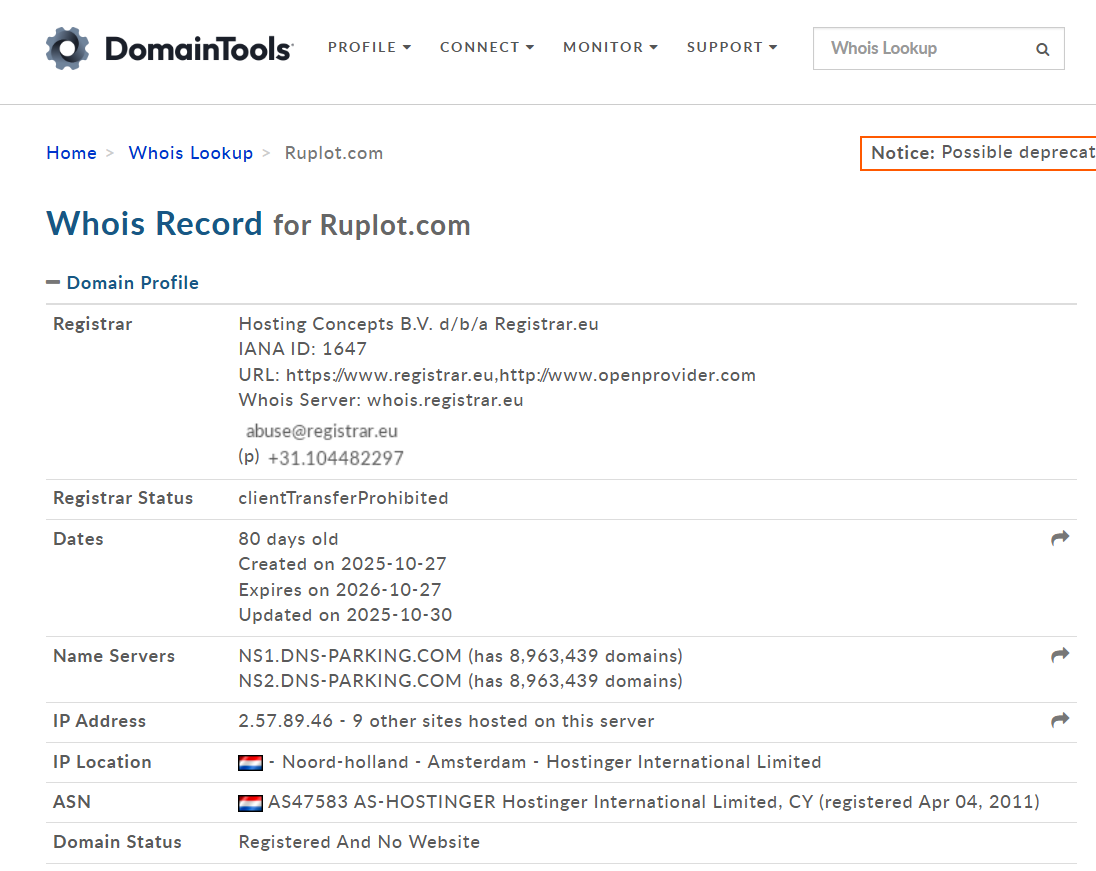This screenshot has height=871, width=1096.
Task: Click the DomainTools gear logo
Action: 67,48
